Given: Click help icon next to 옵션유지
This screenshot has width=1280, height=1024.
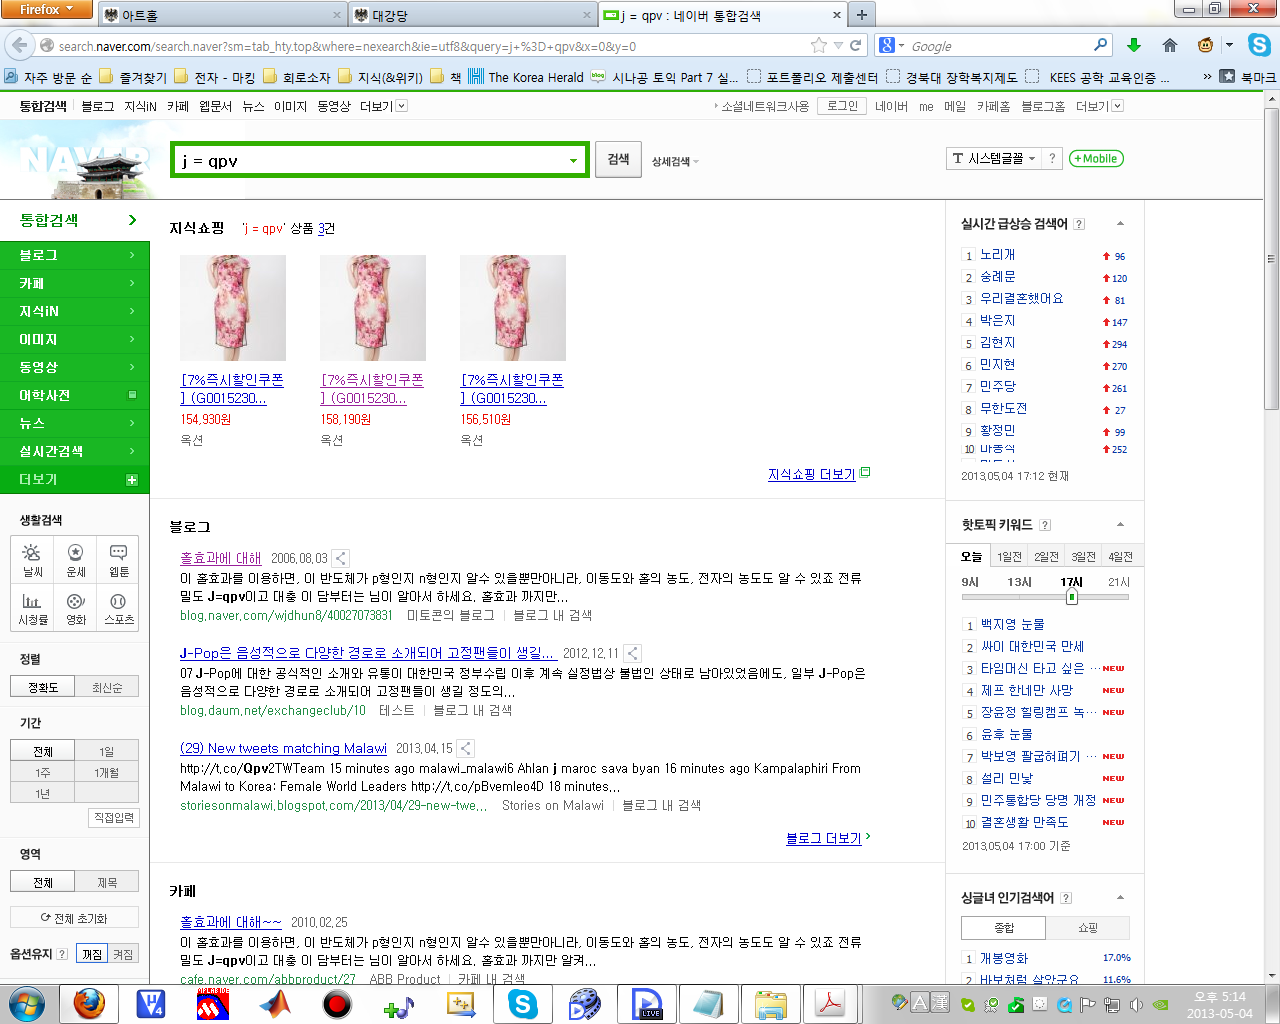Looking at the screenshot, I should pyautogui.click(x=62, y=954).
